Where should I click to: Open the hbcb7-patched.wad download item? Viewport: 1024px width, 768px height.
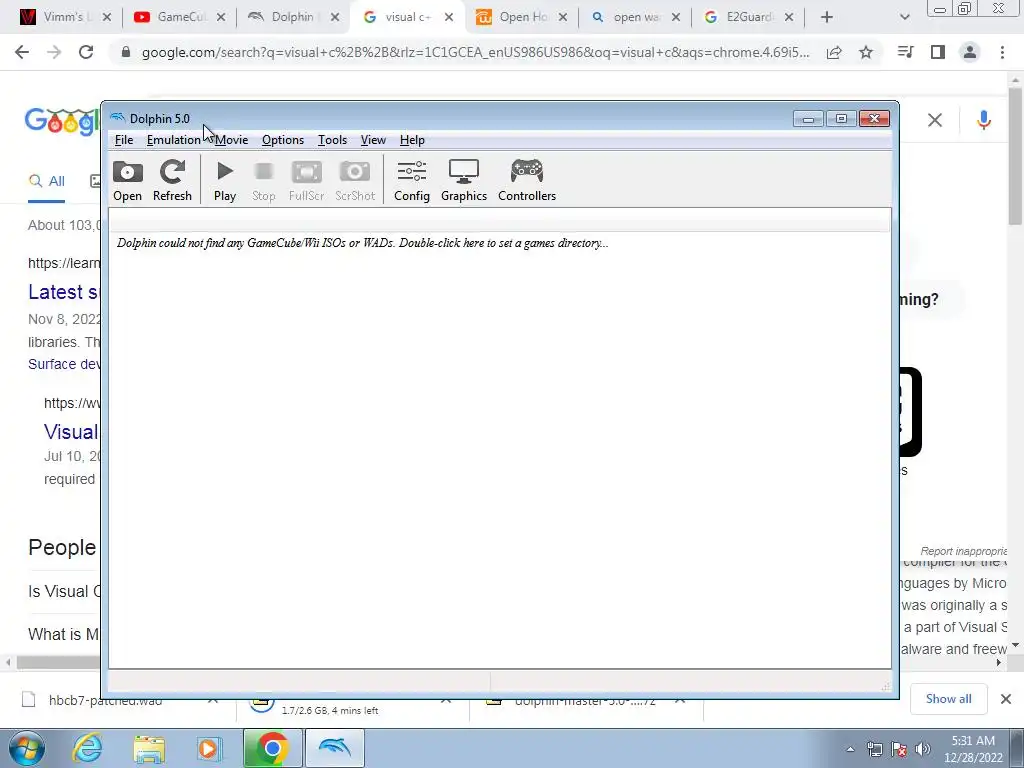(x=104, y=701)
